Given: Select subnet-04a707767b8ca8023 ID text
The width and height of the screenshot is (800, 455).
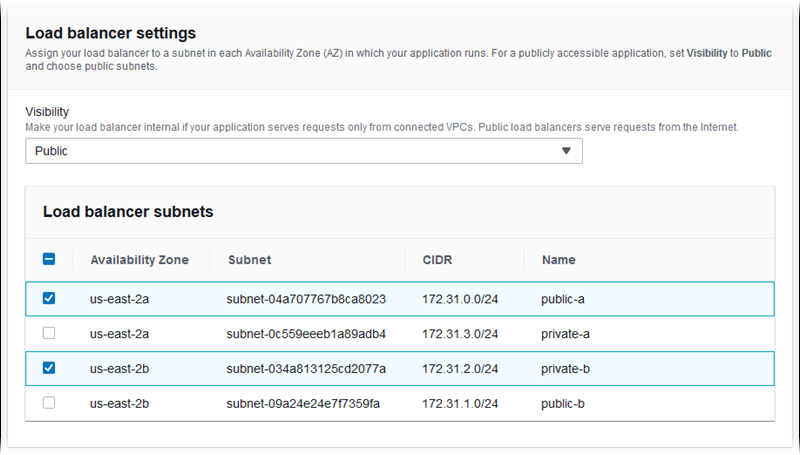Looking at the screenshot, I should [x=306, y=299].
